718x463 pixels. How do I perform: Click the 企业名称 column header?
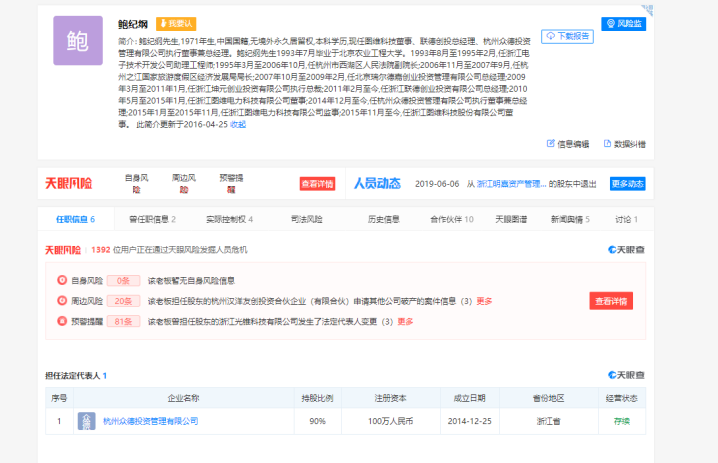tap(184, 398)
